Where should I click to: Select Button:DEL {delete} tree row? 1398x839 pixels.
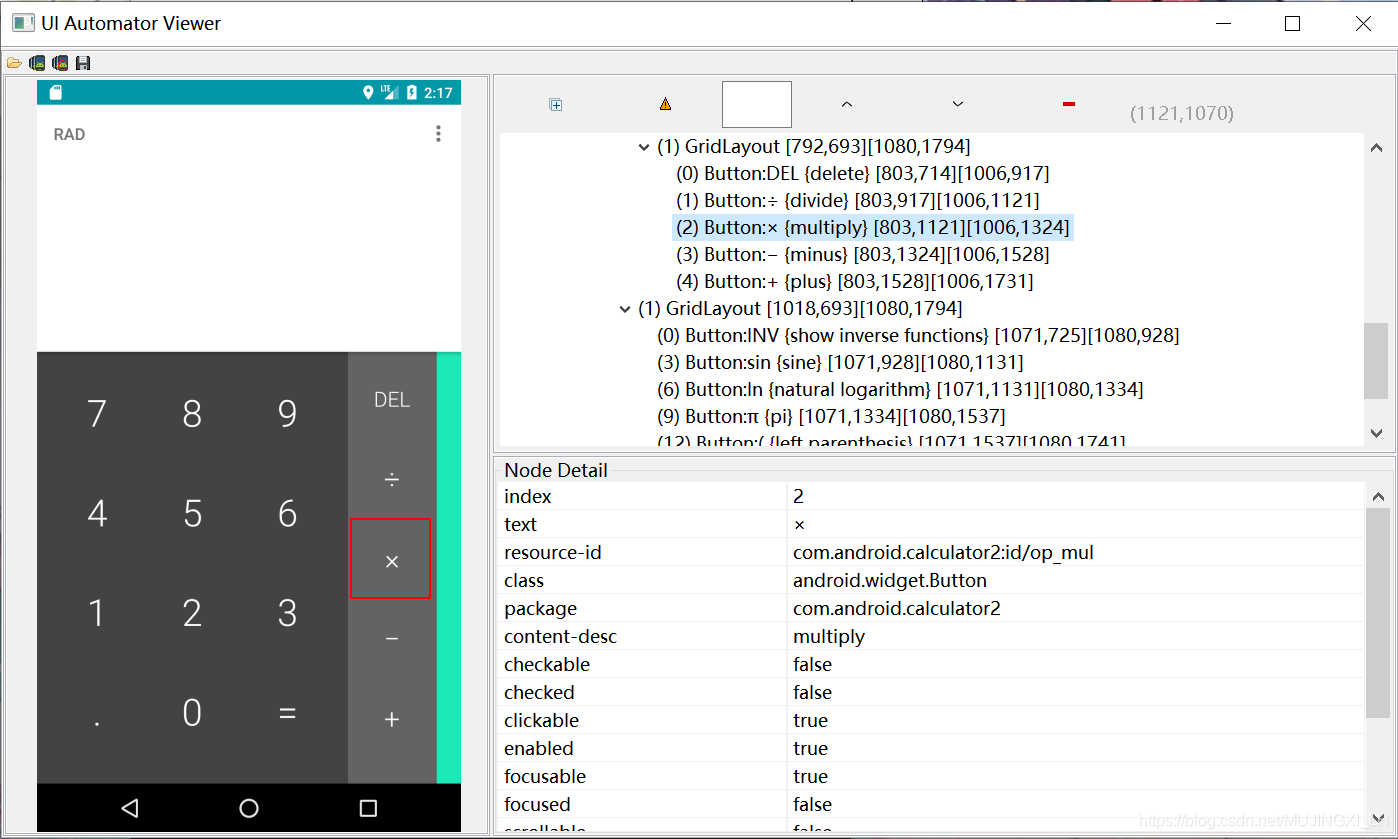[863, 173]
